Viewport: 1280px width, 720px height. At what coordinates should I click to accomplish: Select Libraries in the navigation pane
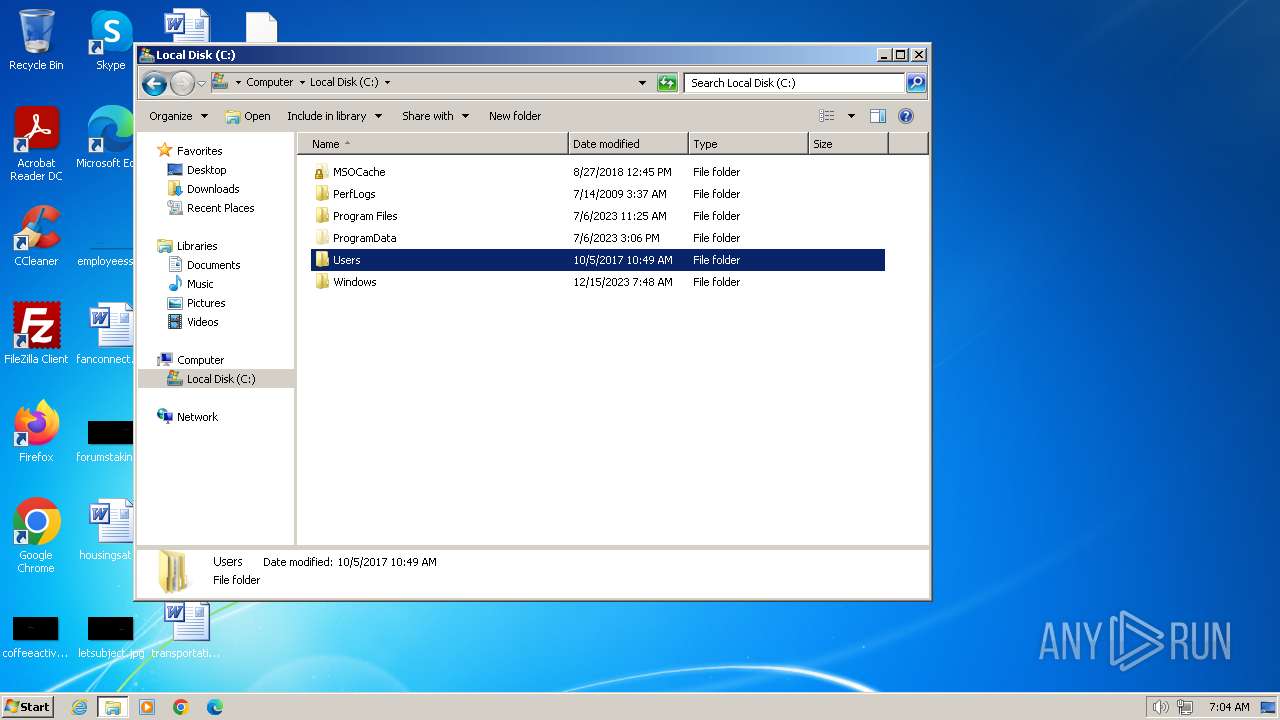click(197, 246)
